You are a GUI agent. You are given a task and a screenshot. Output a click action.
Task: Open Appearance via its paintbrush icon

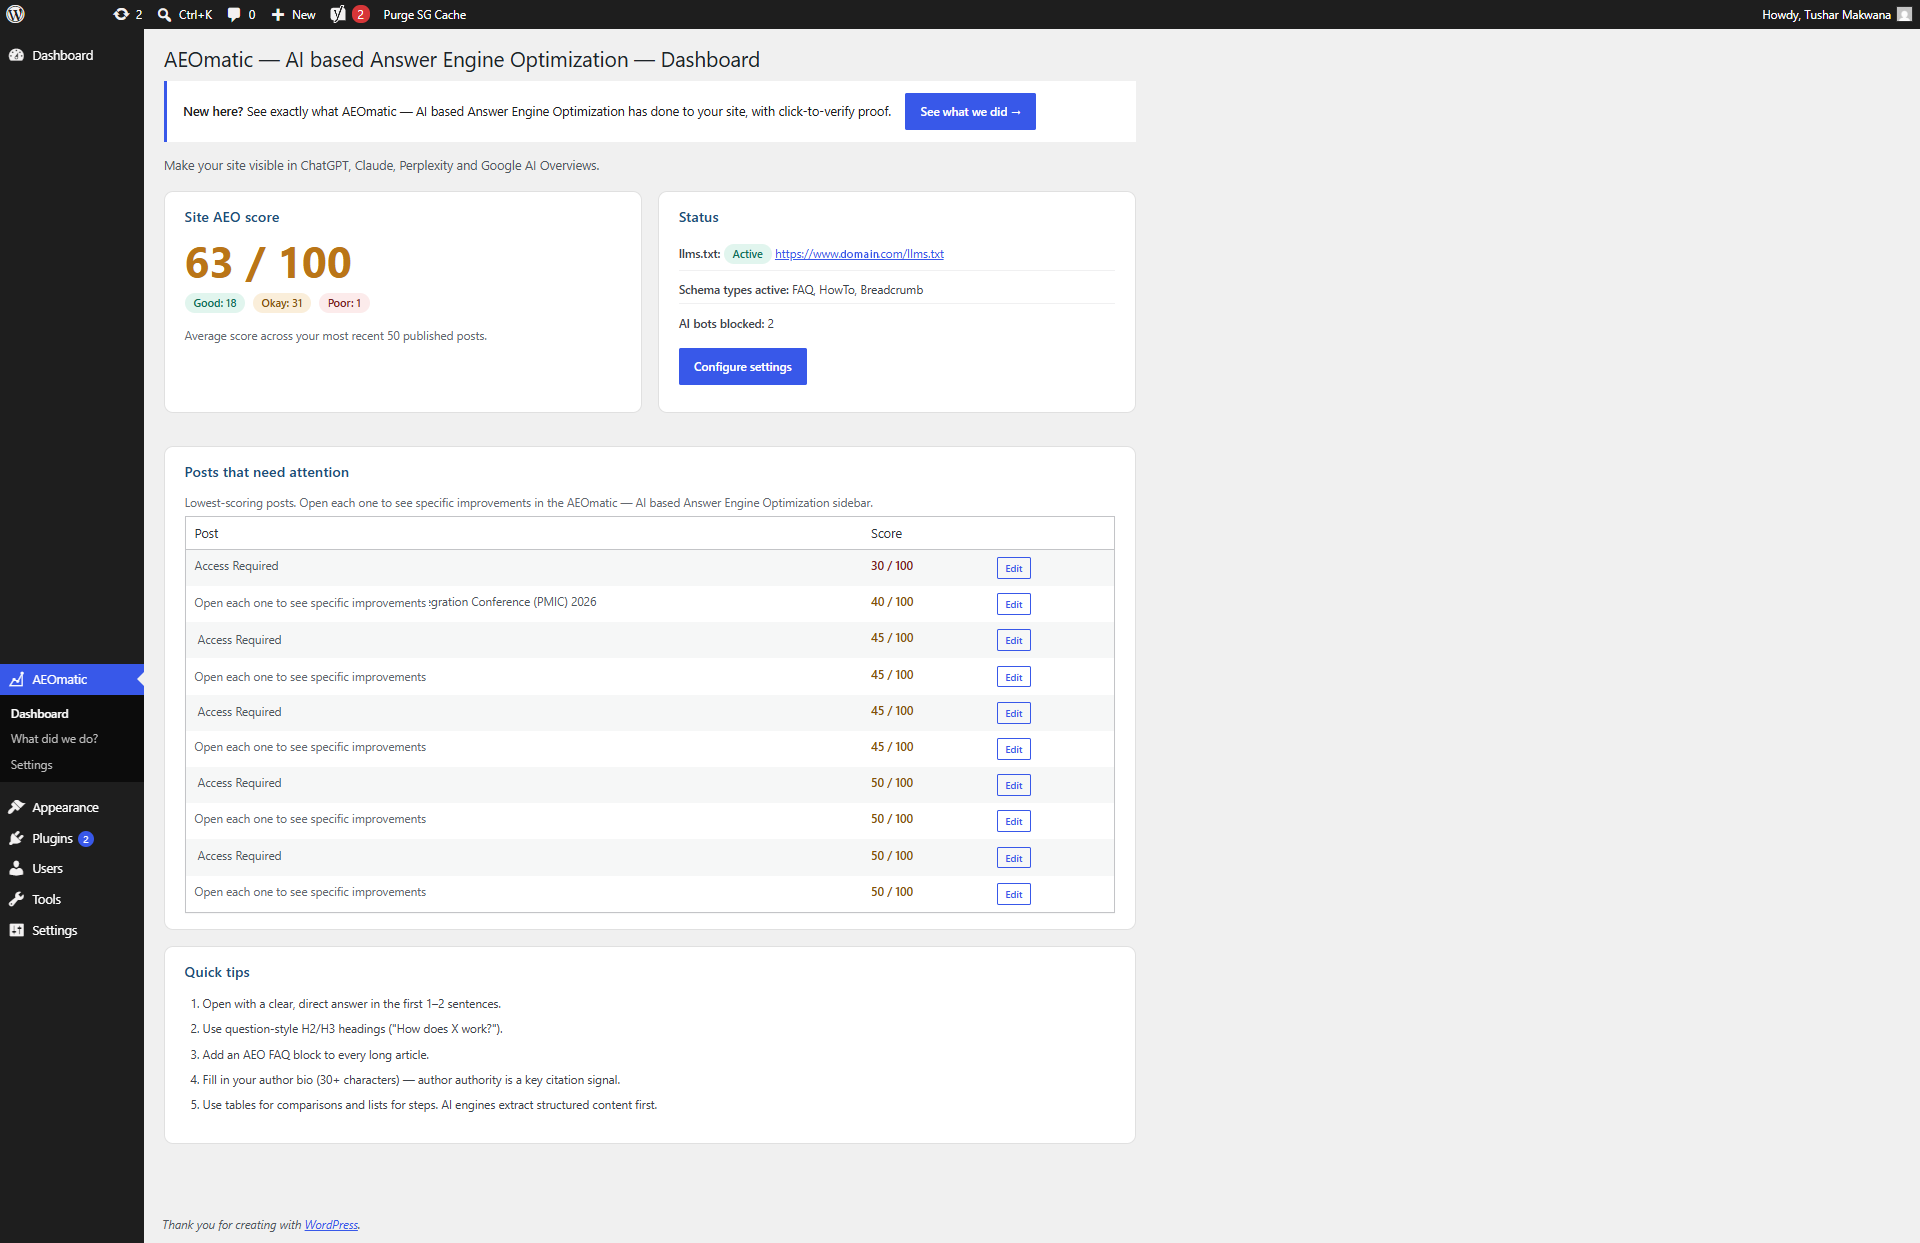pos(17,807)
